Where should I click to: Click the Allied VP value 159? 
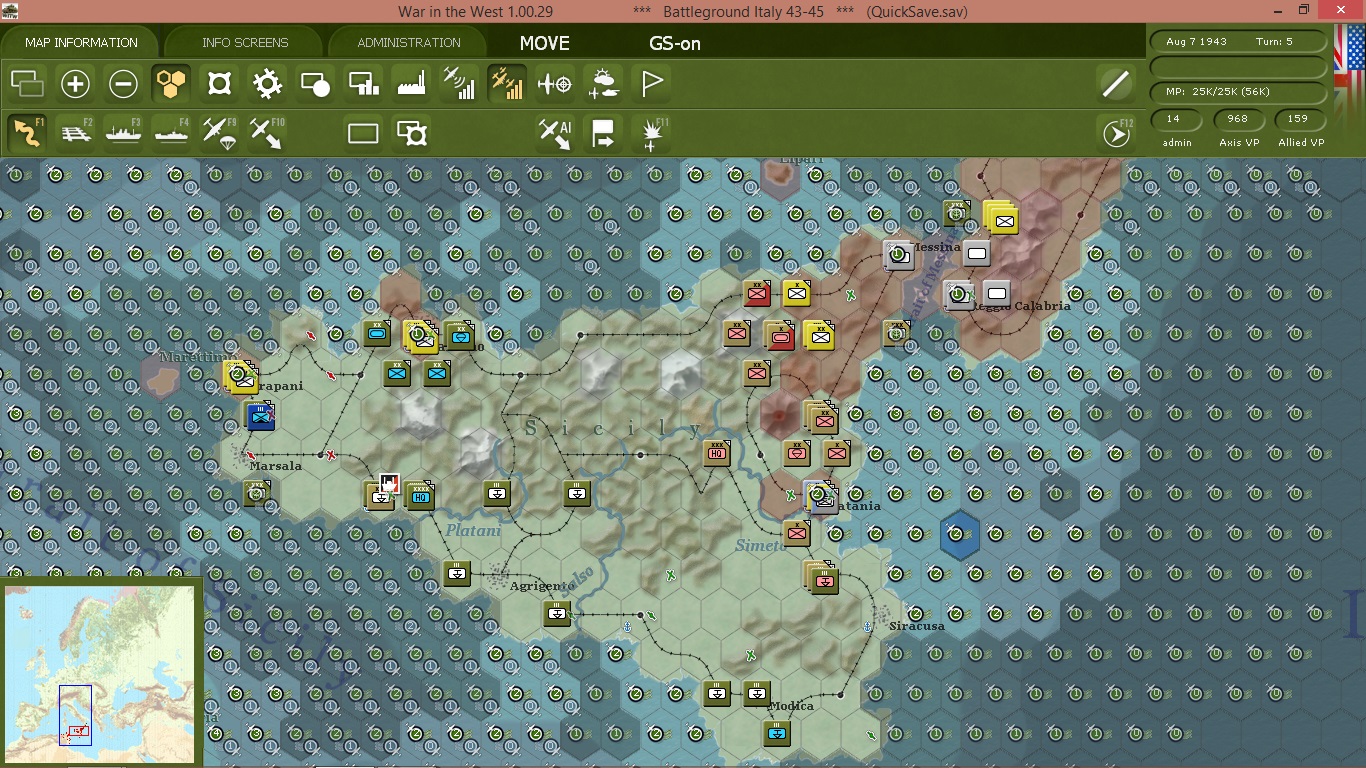[x=1299, y=119]
